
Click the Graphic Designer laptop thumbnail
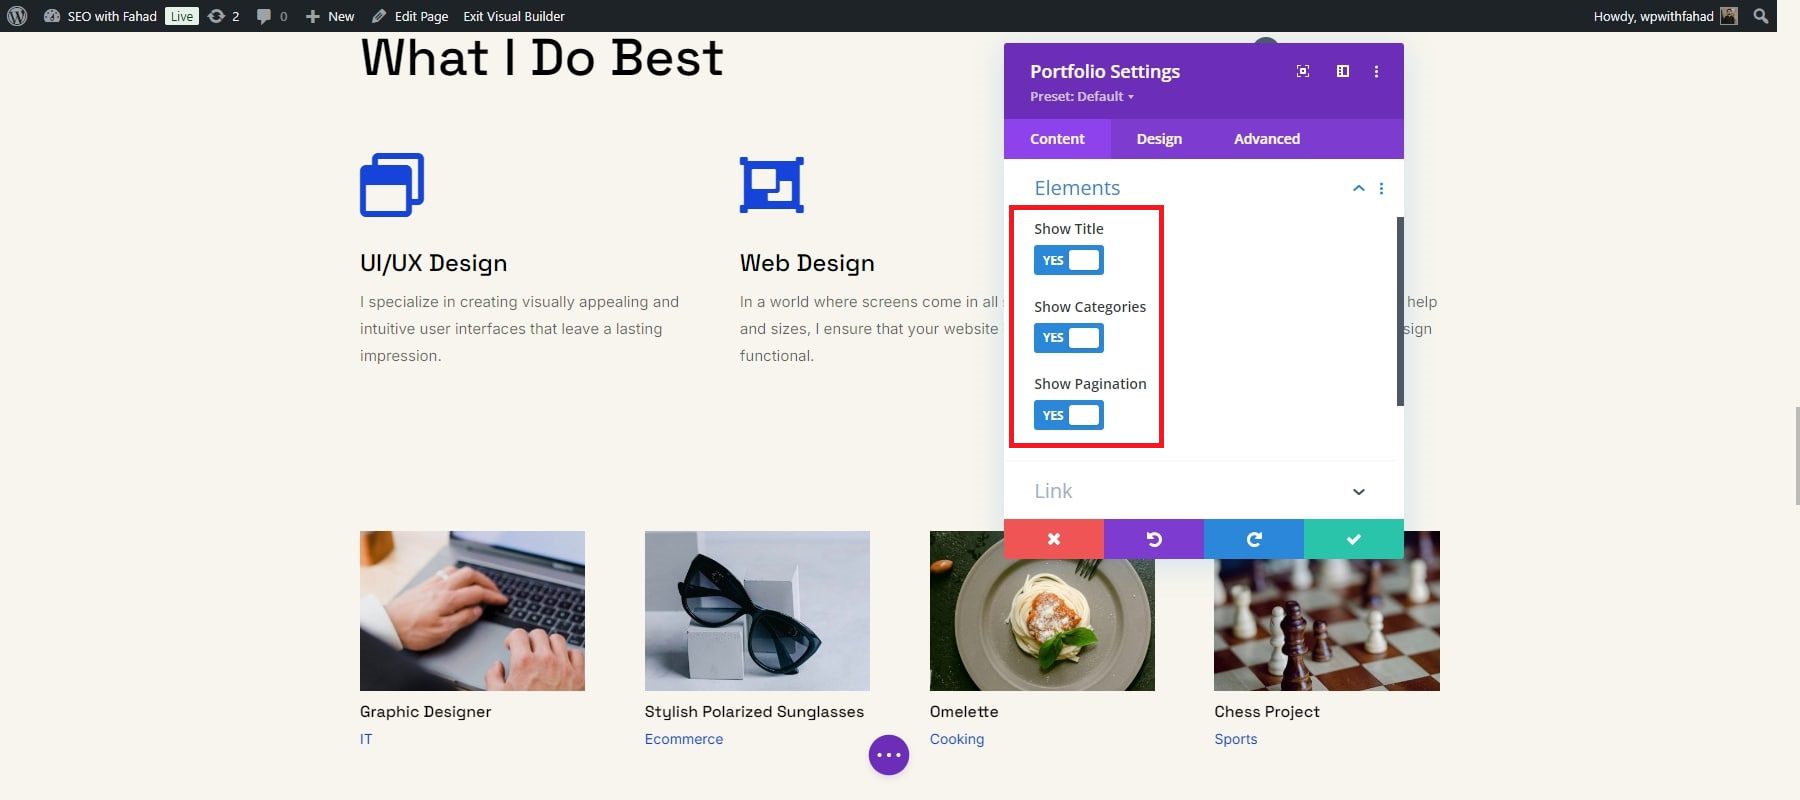point(472,611)
